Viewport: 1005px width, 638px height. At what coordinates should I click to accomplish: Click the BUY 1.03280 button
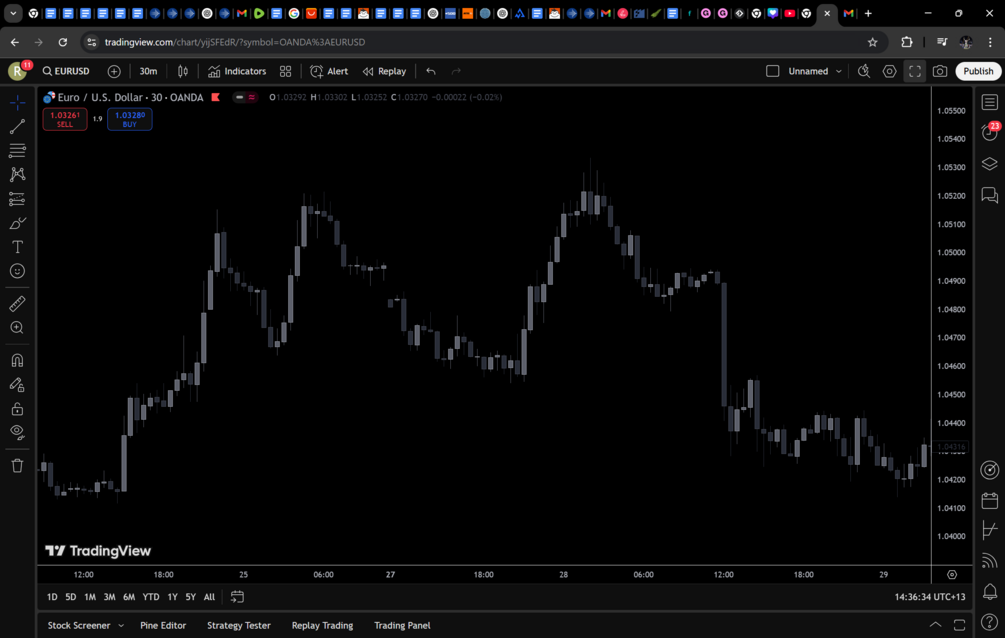coord(129,119)
